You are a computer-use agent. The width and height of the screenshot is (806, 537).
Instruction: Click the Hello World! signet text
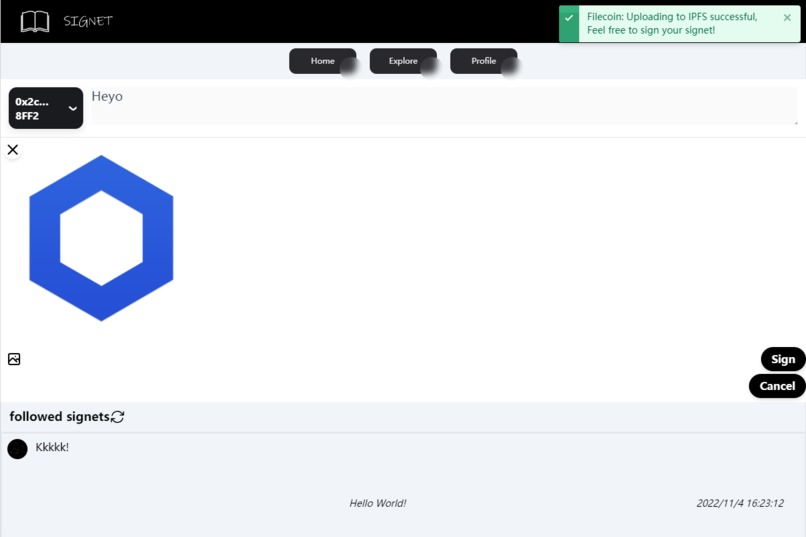coord(378,503)
